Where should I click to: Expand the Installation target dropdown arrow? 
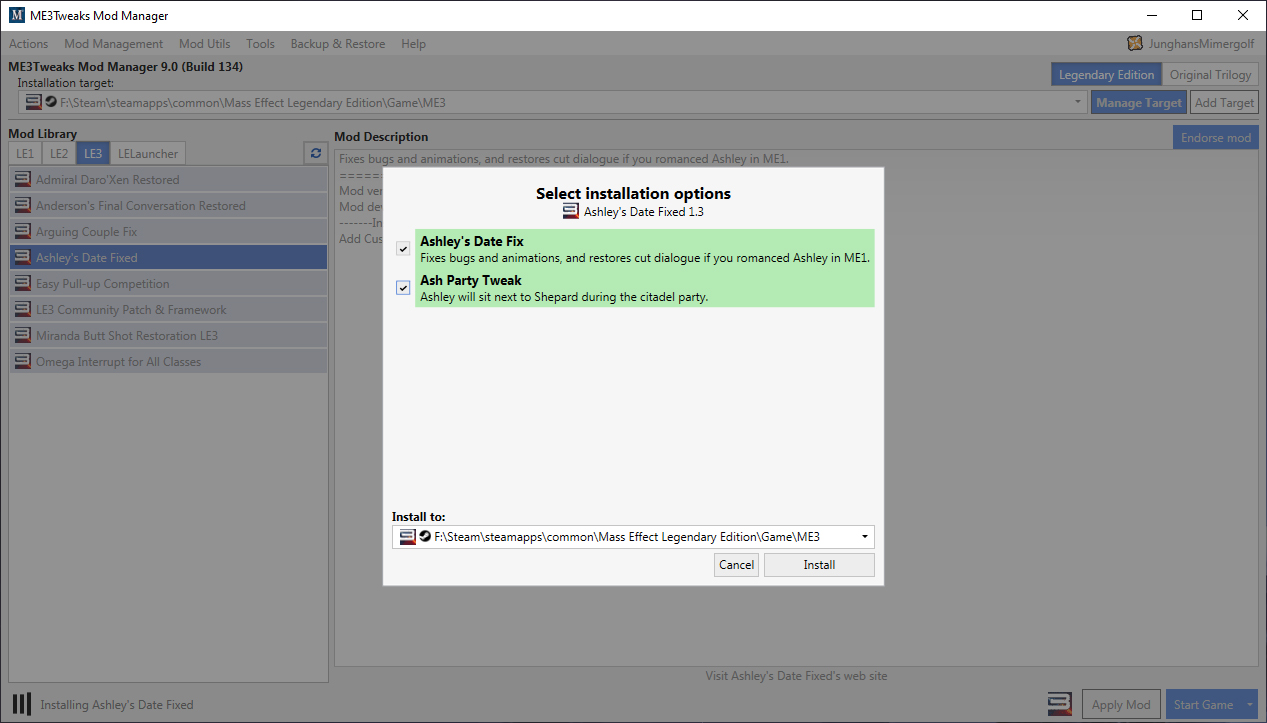[x=1078, y=102]
